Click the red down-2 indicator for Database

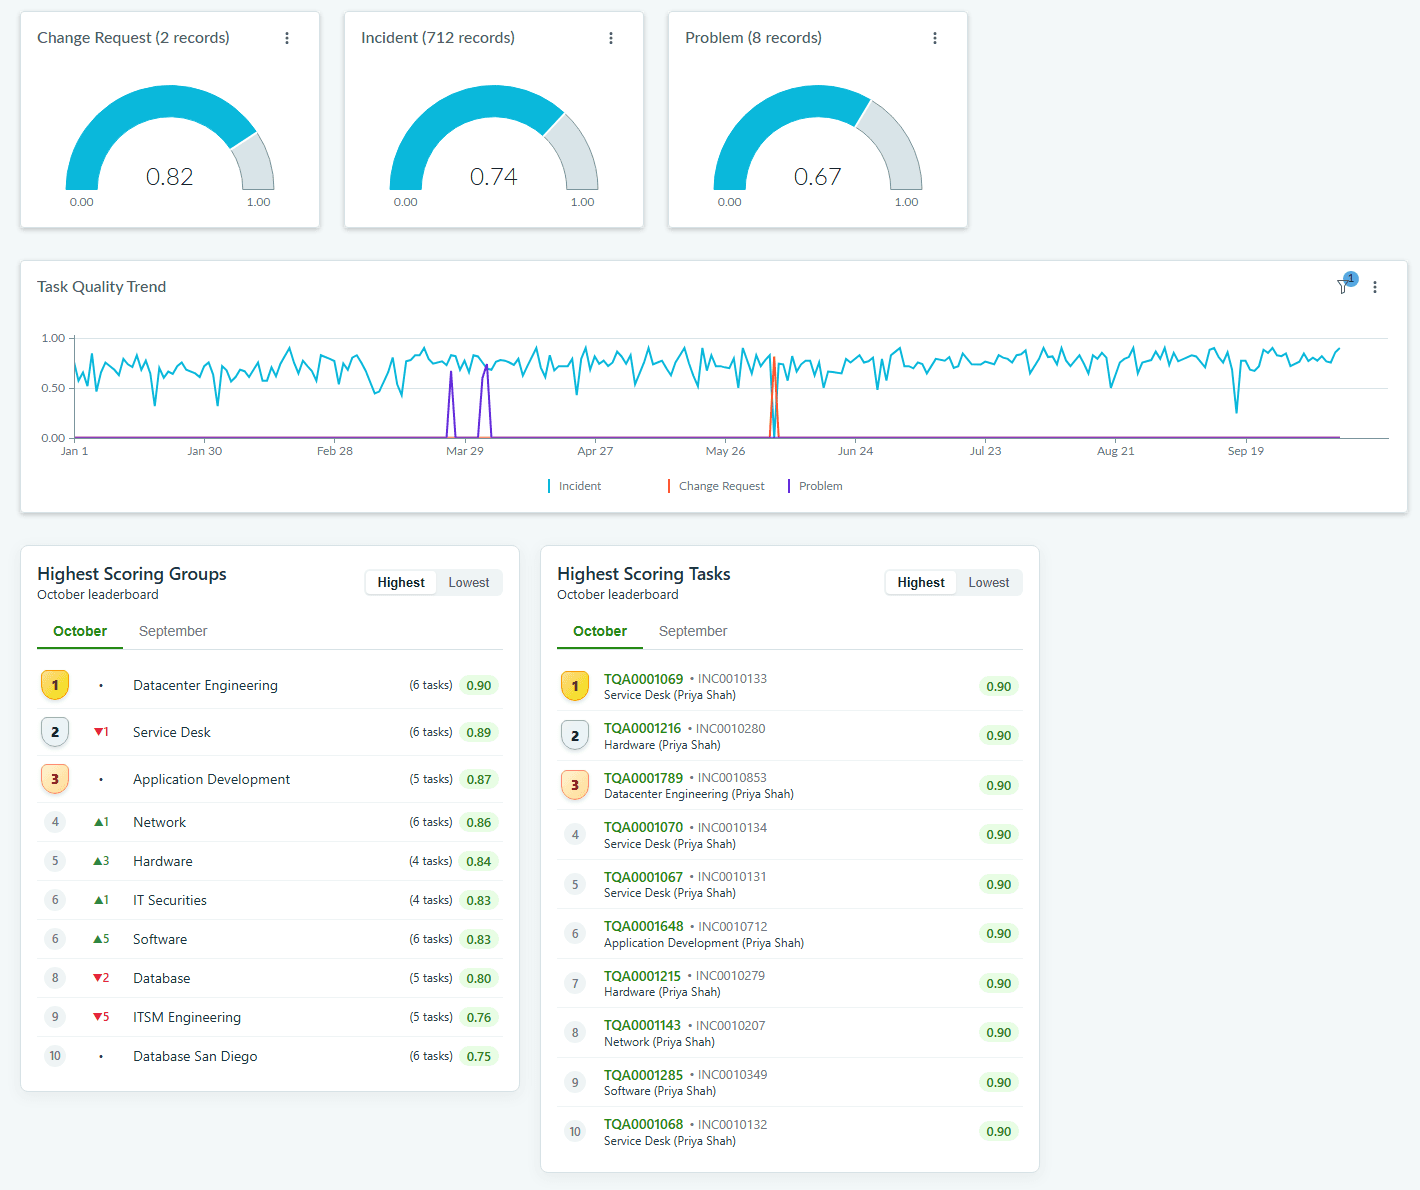101,978
